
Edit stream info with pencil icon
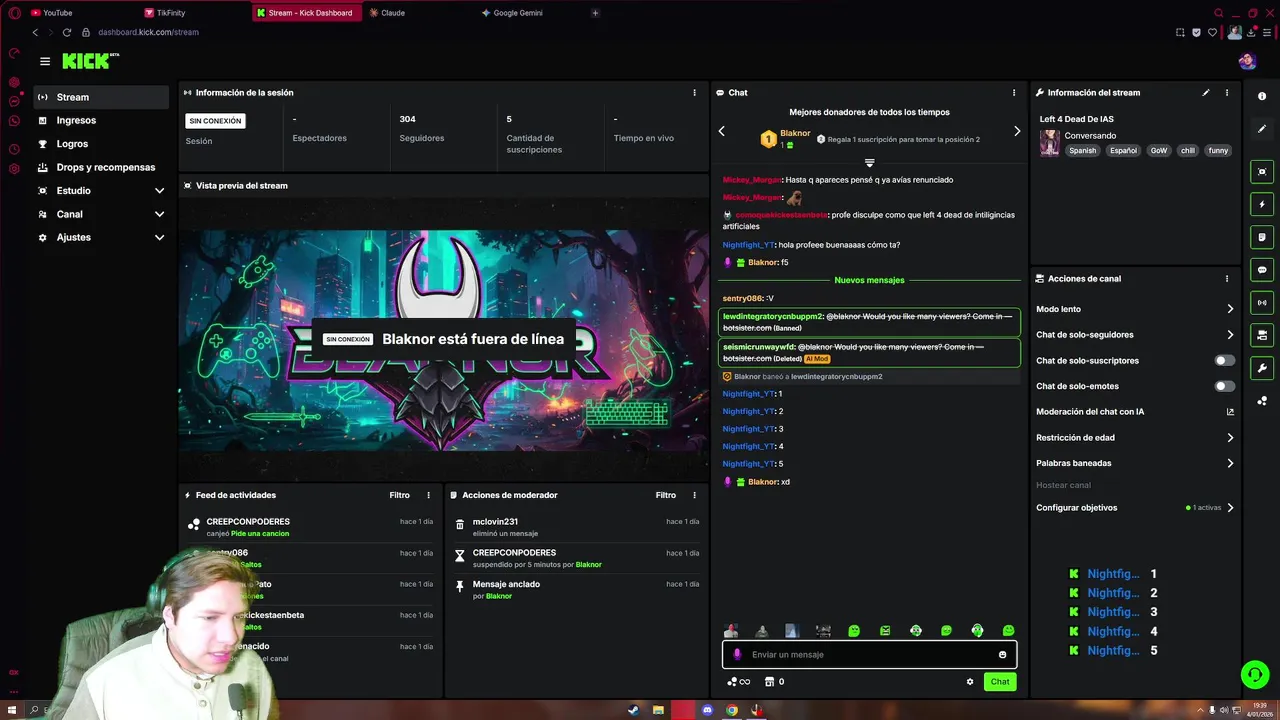(x=1205, y=92)
